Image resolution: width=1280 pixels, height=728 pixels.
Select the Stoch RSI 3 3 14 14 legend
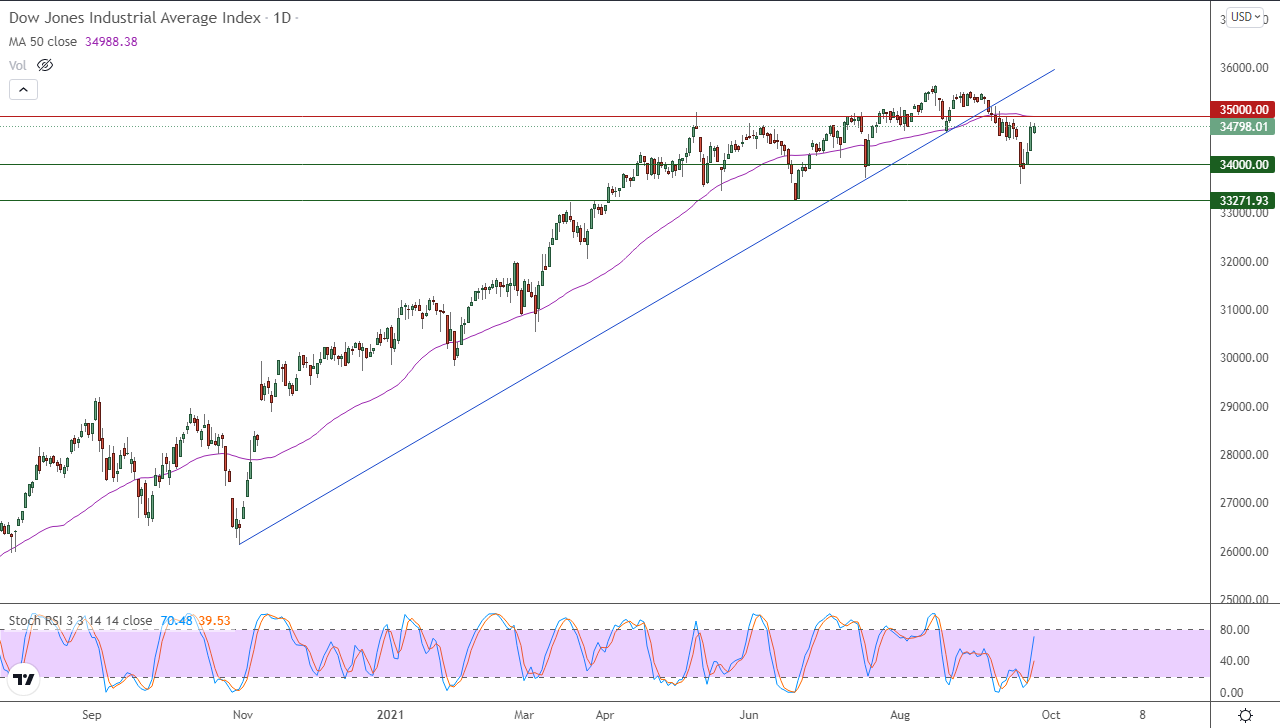[80, 620]
